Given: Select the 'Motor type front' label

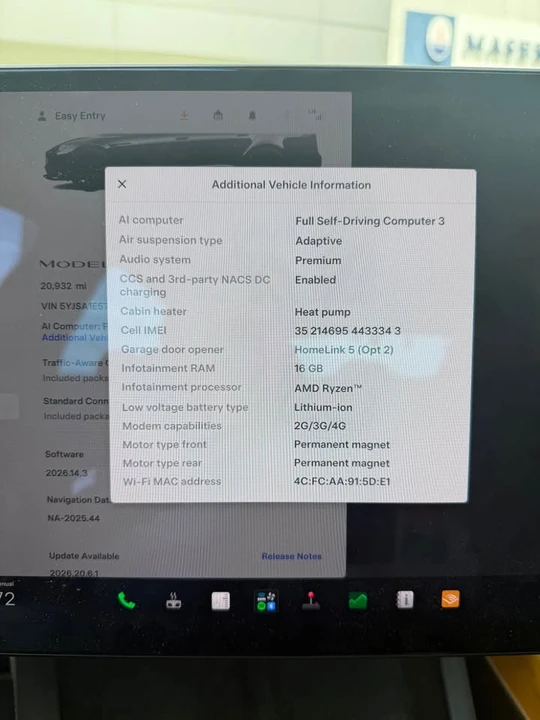Looking at the screenshot, I should (x=164, y=444).
